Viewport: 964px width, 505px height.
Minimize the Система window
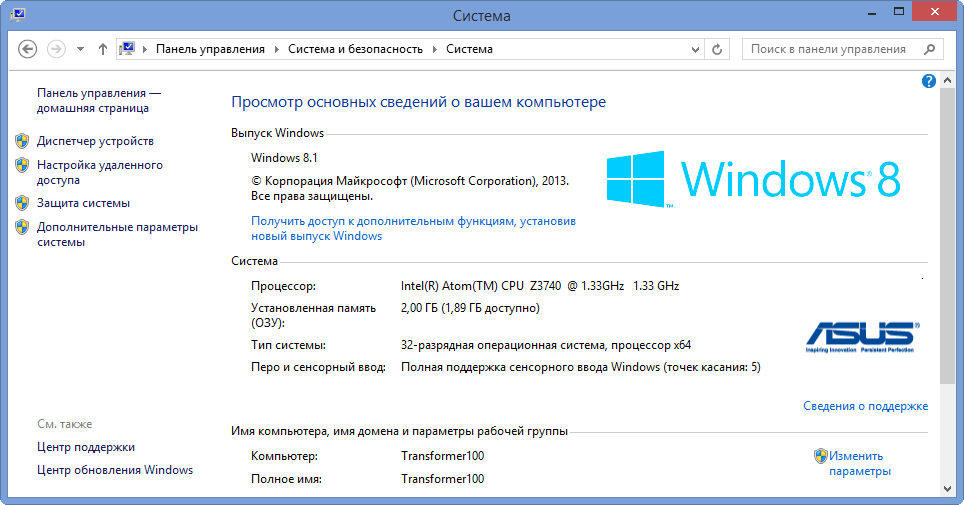(872, 12)
